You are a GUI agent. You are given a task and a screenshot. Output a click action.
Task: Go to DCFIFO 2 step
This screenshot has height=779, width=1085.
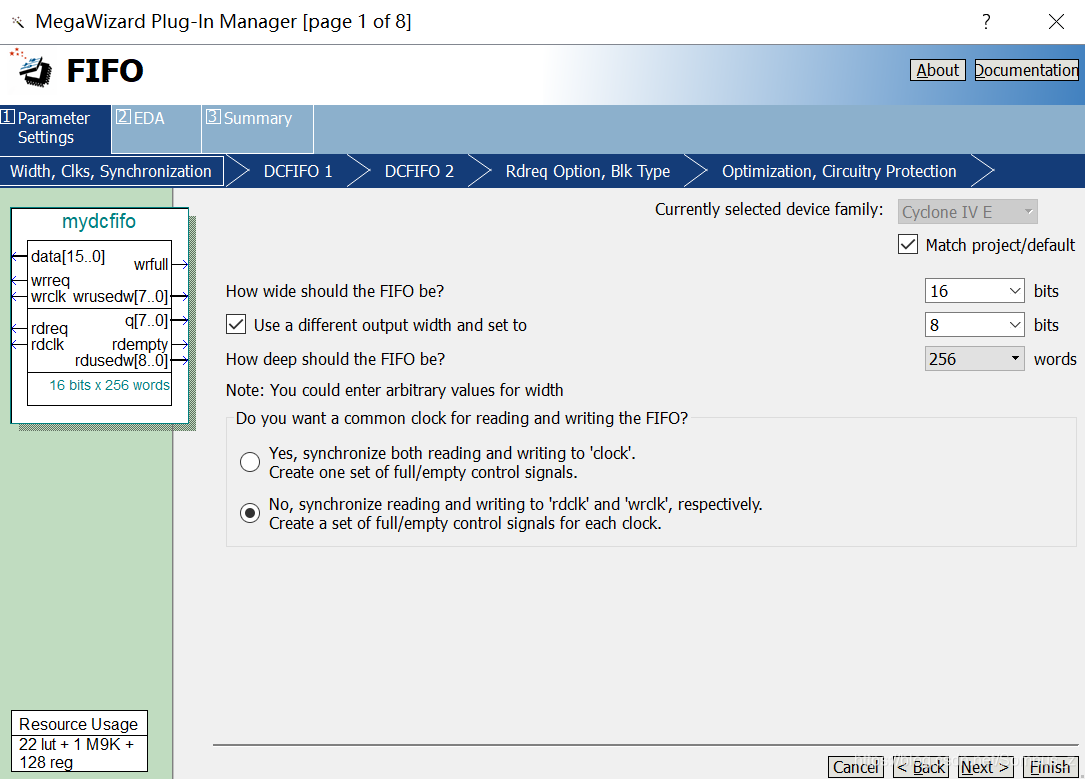click(x=419, y=171)
